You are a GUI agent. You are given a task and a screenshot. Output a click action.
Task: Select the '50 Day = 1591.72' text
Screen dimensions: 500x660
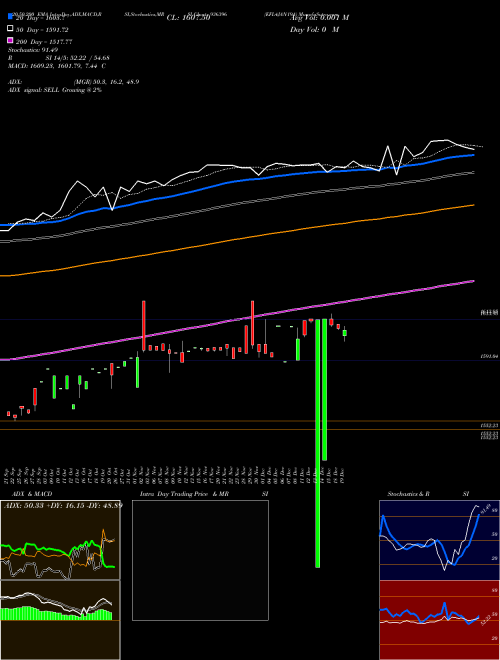click(42, 30)
